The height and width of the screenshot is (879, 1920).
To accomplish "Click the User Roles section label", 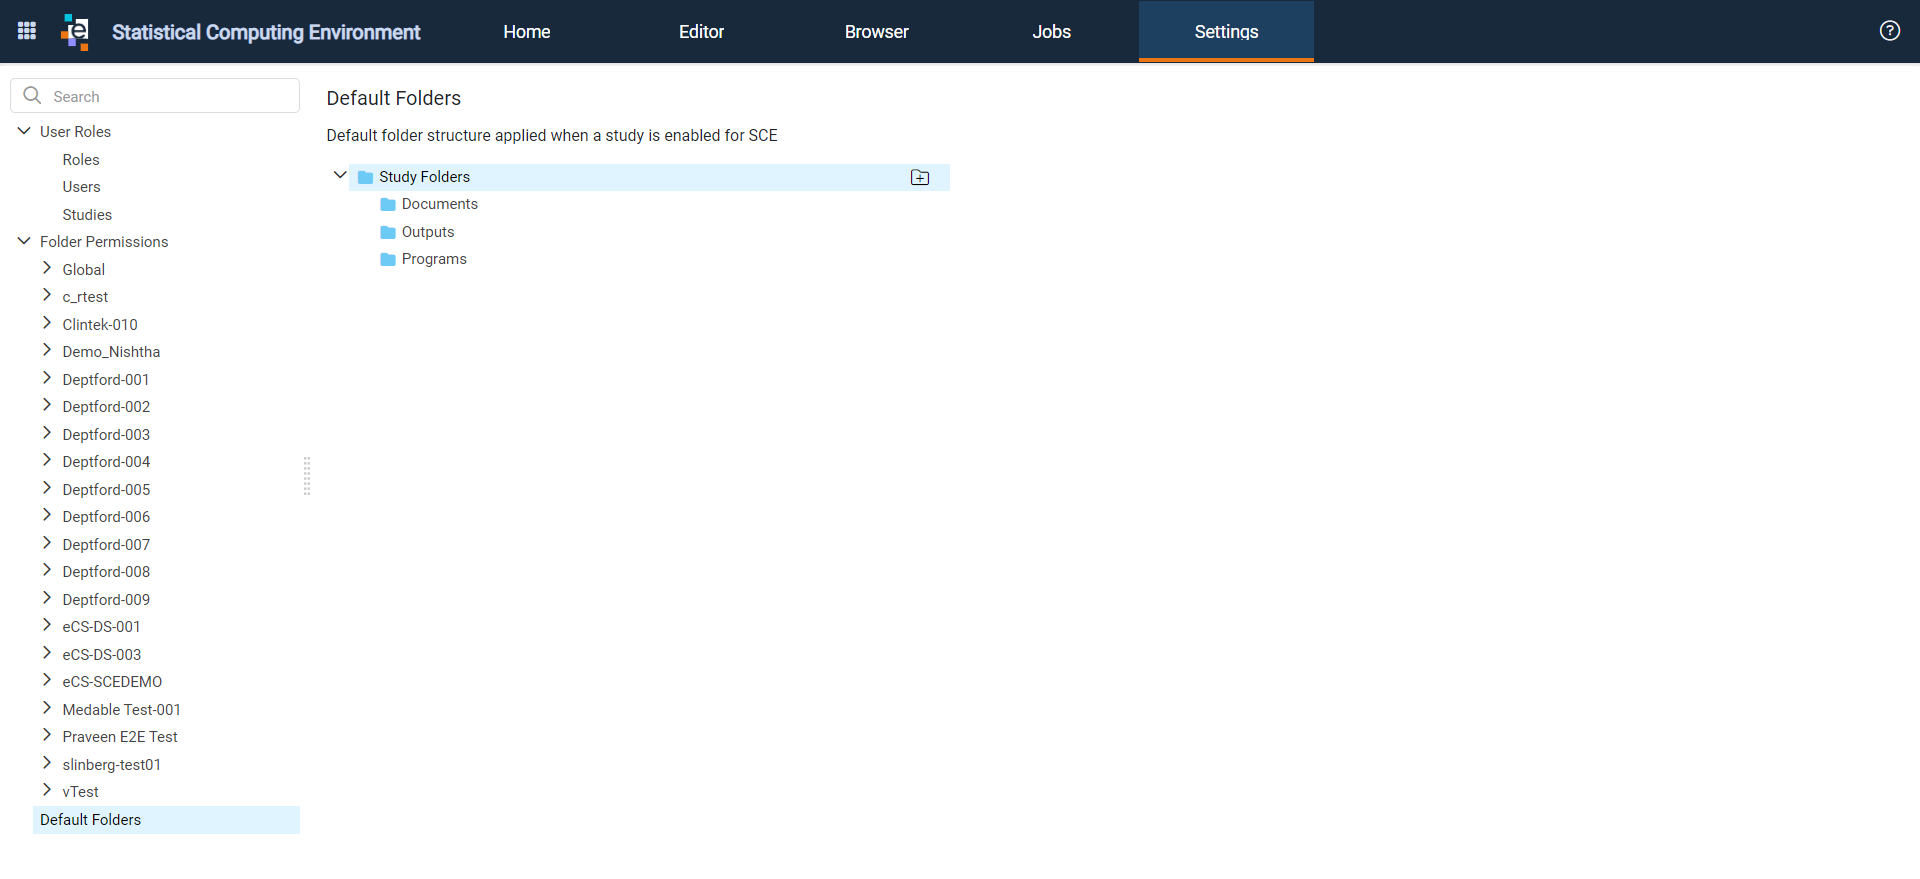I will [75, 132].
